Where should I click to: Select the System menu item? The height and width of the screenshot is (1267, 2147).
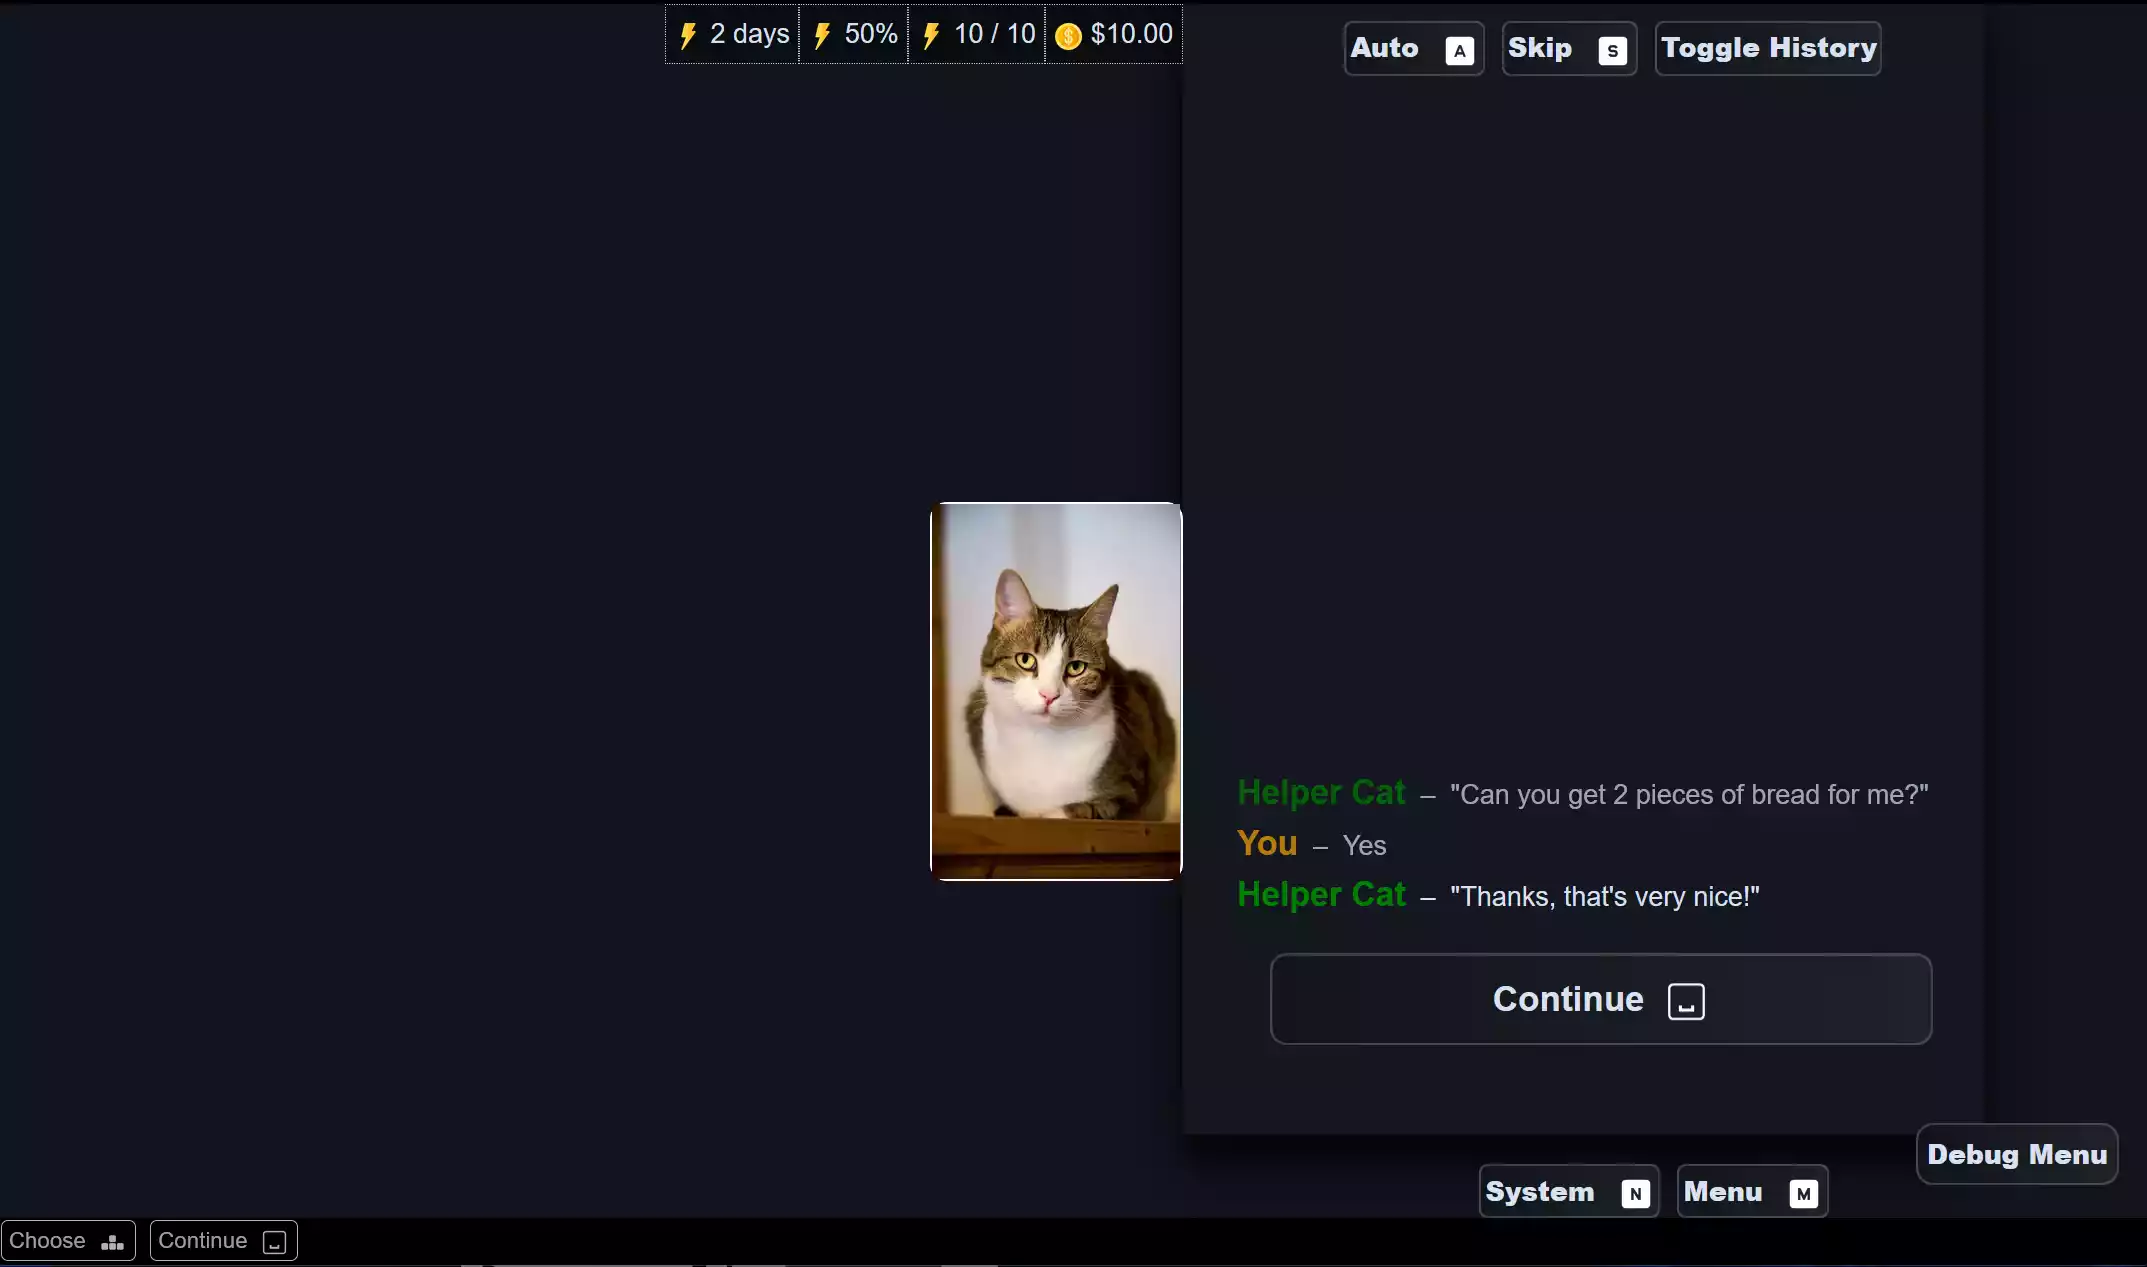pos(1568,1190)
